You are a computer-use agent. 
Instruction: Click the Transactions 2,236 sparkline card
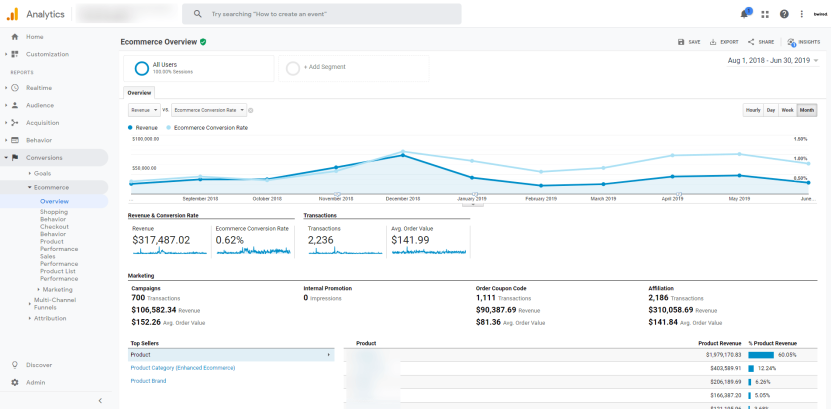344,241
